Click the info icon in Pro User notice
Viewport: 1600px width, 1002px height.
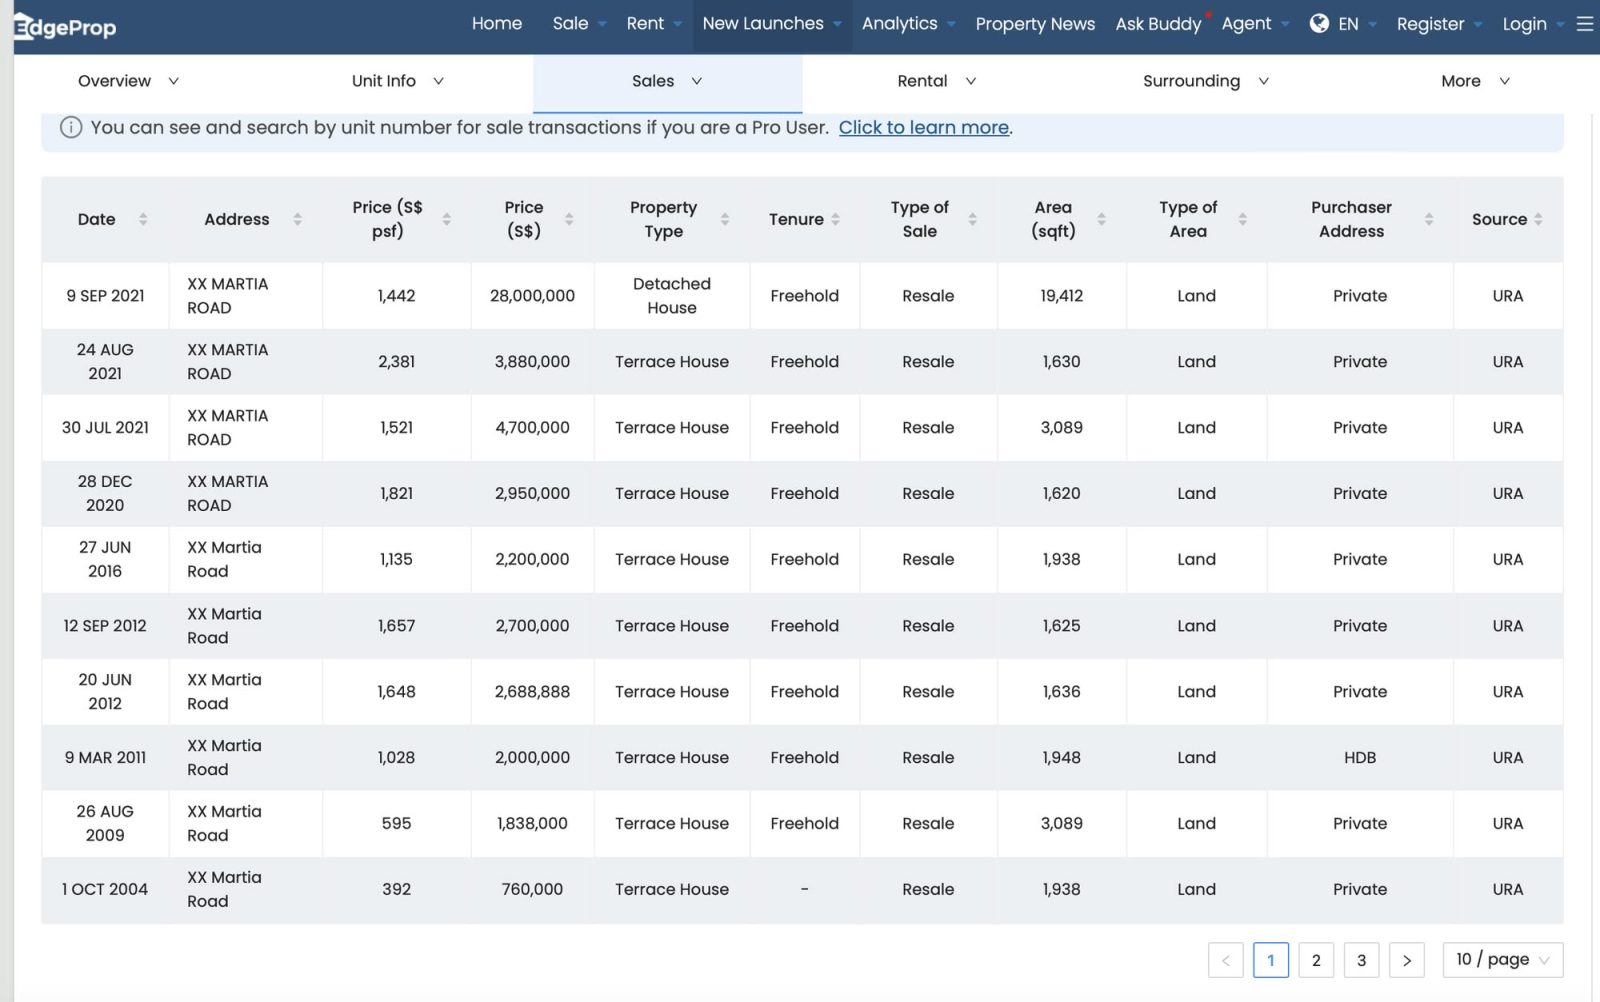pyautogui.click(x=70, y=127)
